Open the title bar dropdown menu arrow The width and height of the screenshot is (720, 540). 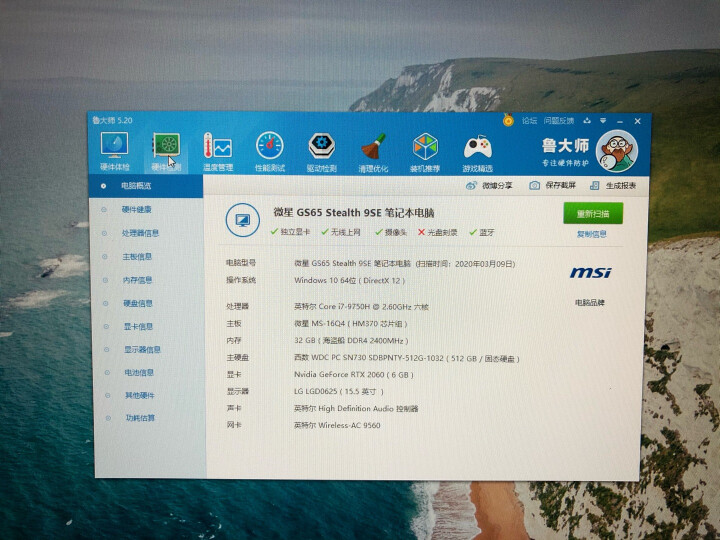tap(603, 121)
